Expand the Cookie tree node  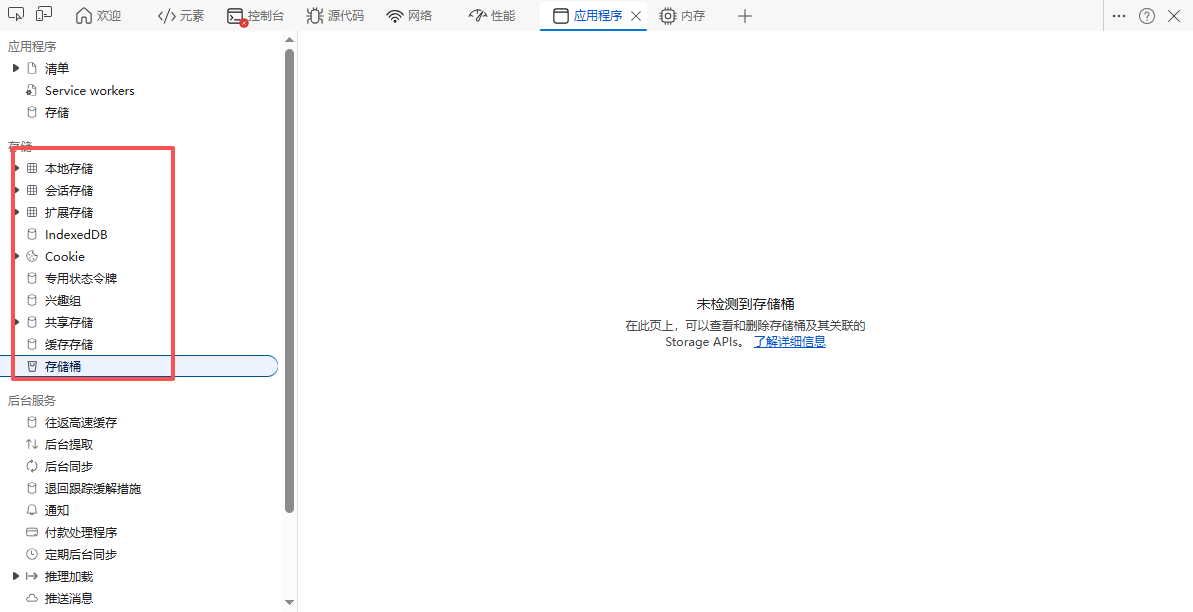(x=17, y=257)
